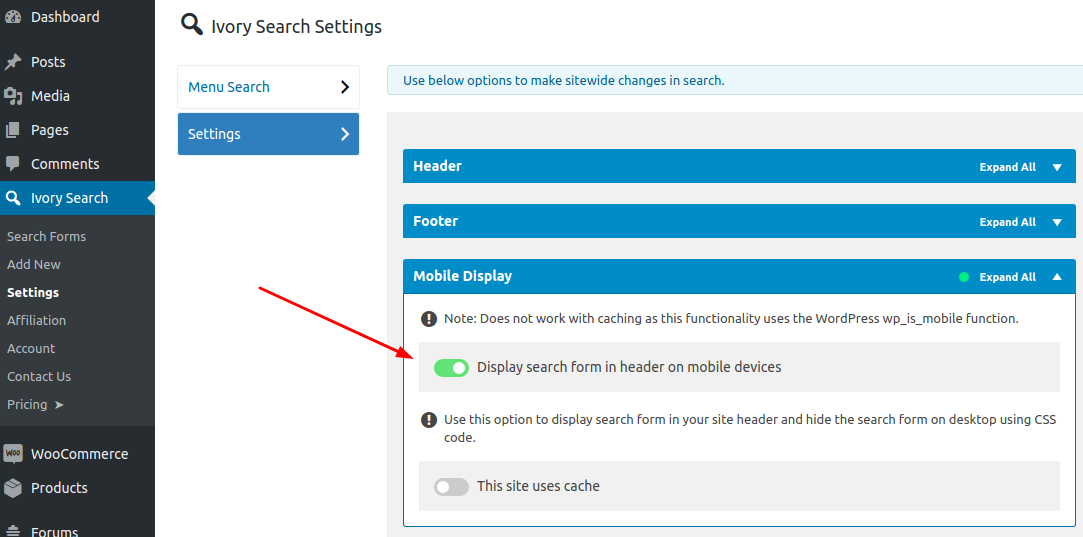The image size is (1083, 537).
Task: Click the Posts pushpin icon
Action: pos(12,62)
